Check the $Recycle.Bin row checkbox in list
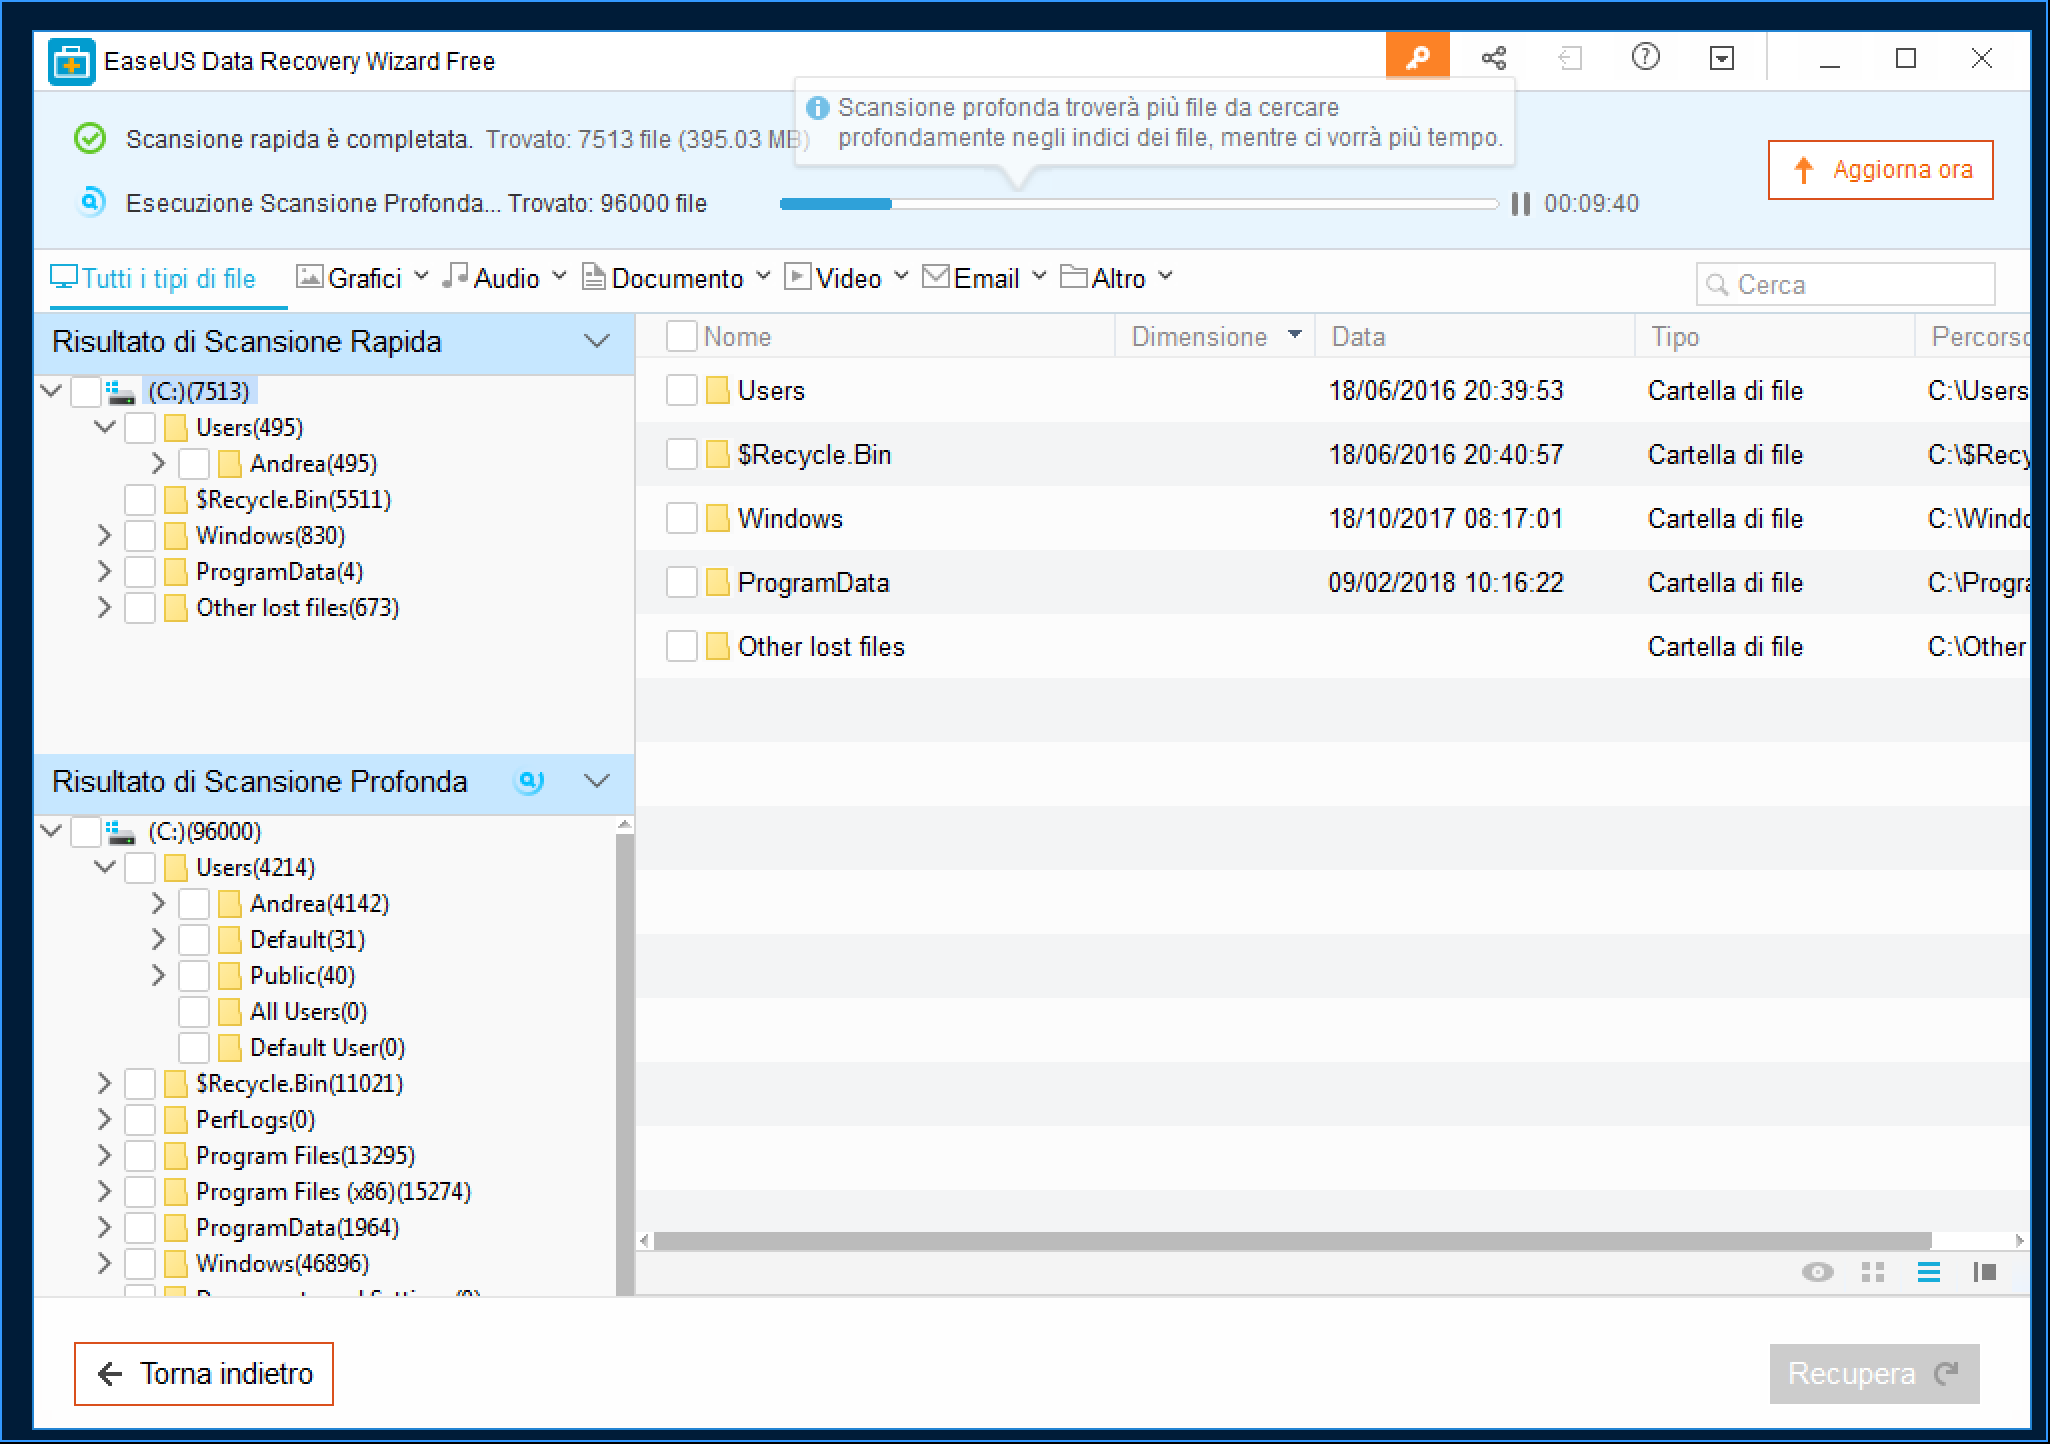Viewport: 2050px width, 1444px height. [x=682, y=455]
